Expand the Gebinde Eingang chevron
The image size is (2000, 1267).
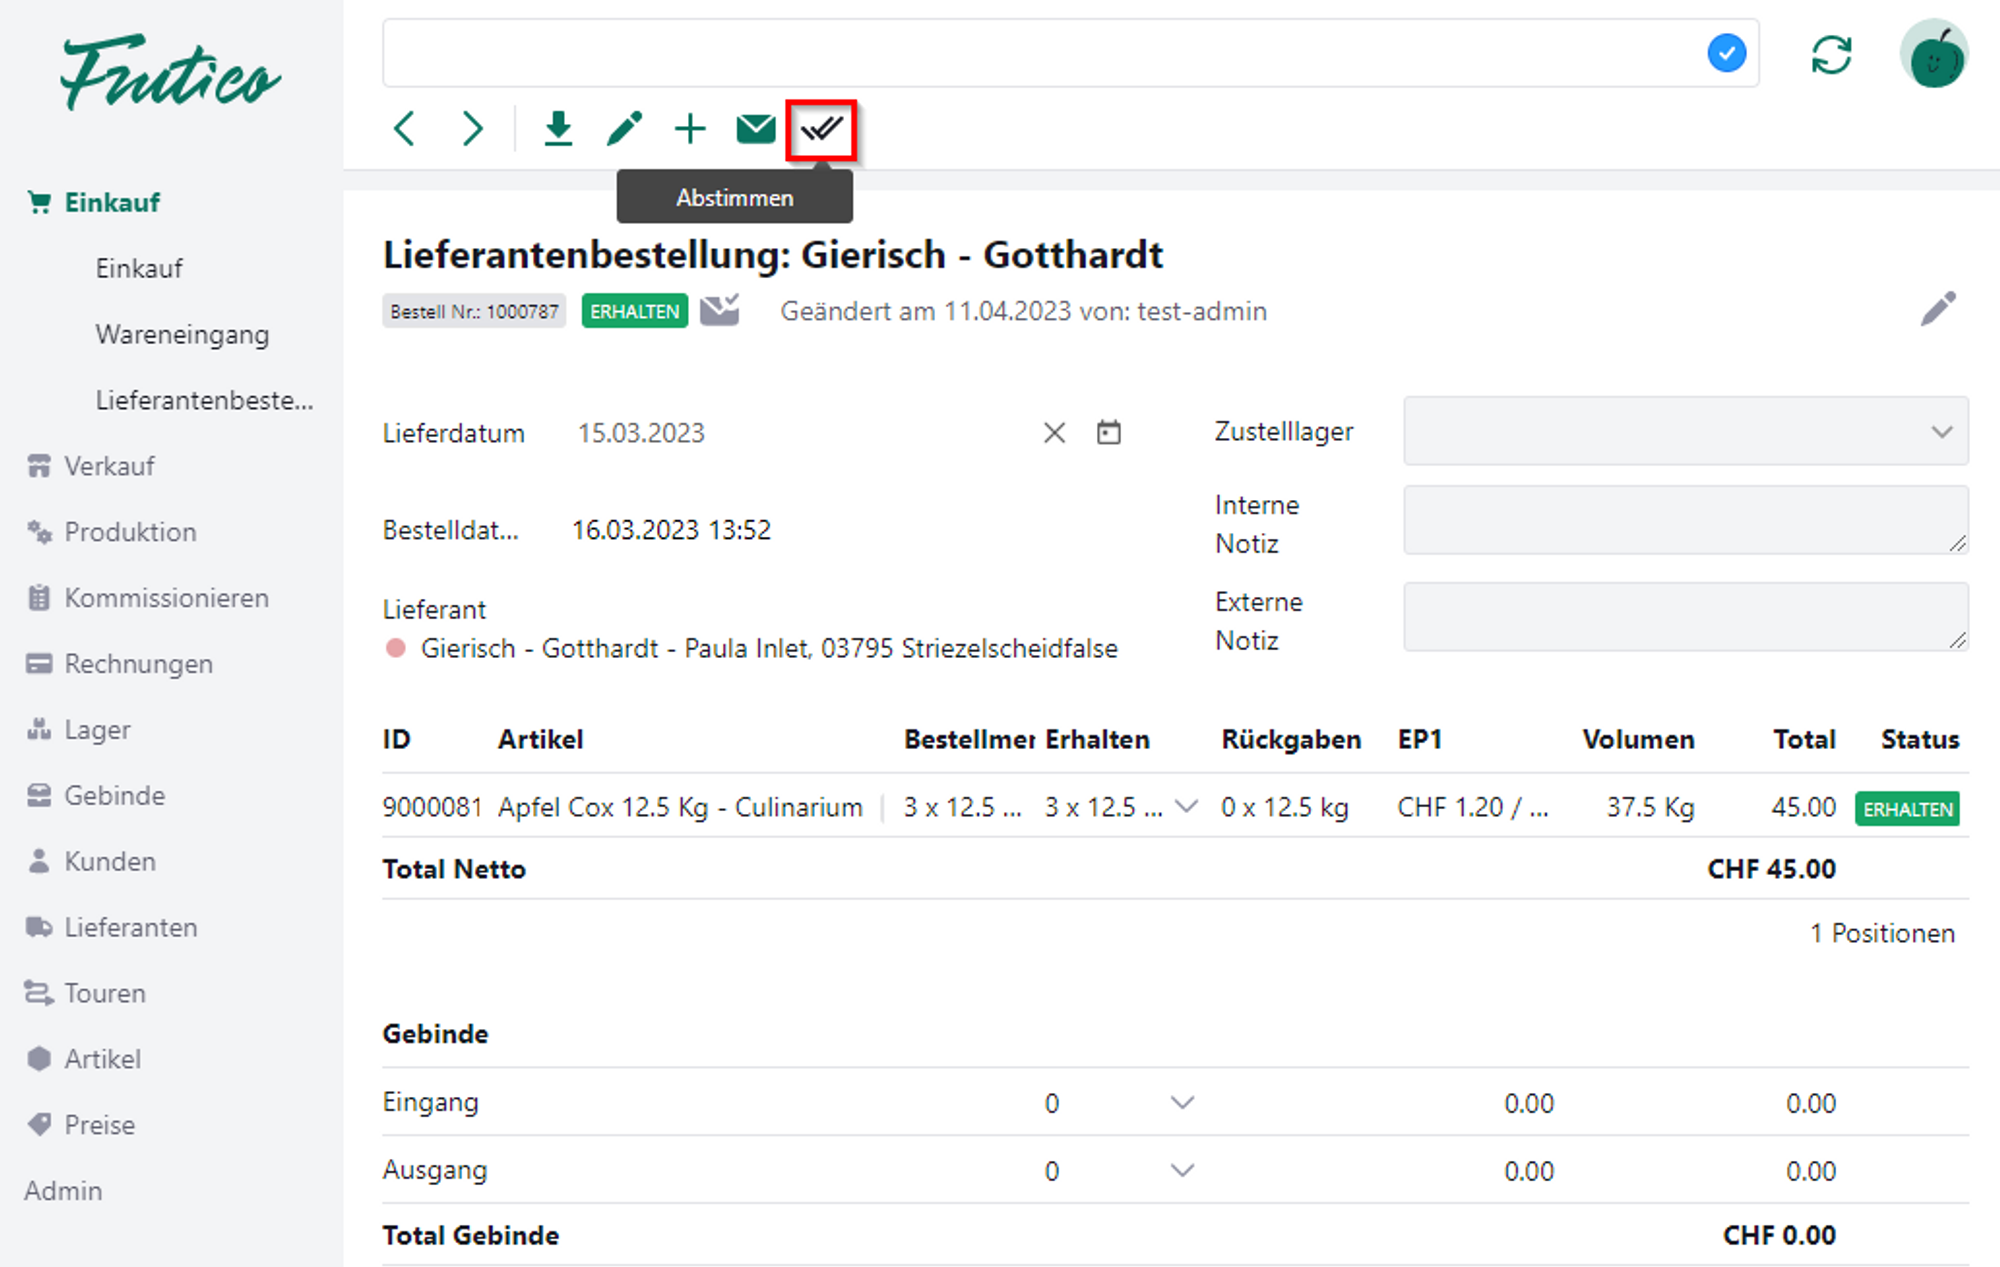1182,1103
